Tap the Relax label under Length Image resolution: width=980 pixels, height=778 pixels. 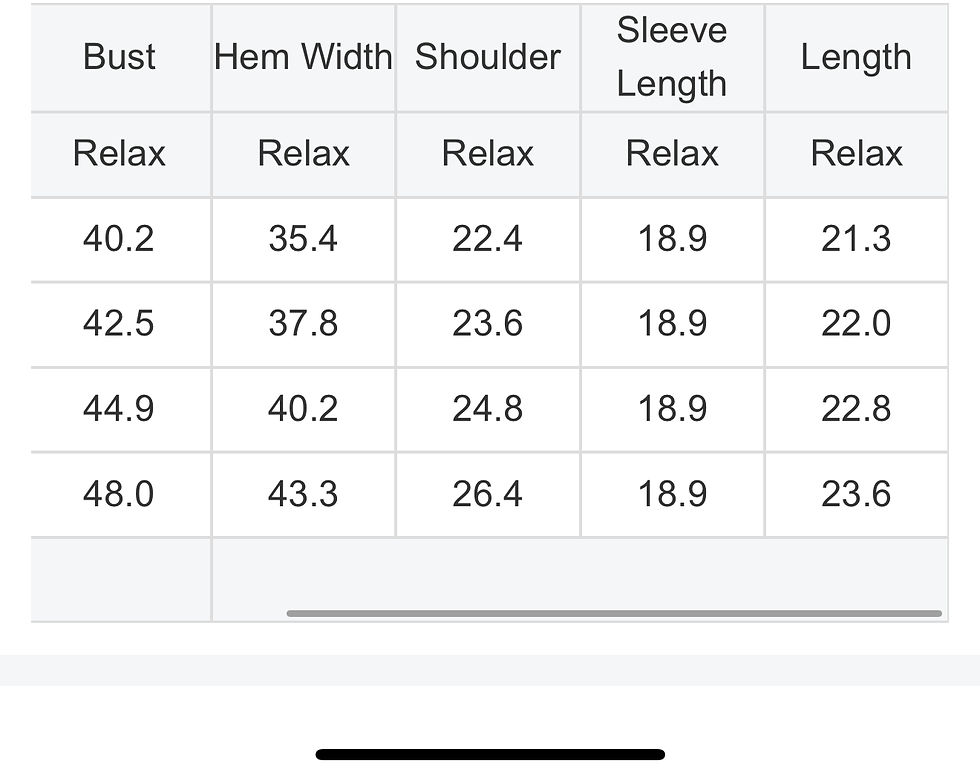click(x=856, y=154)
